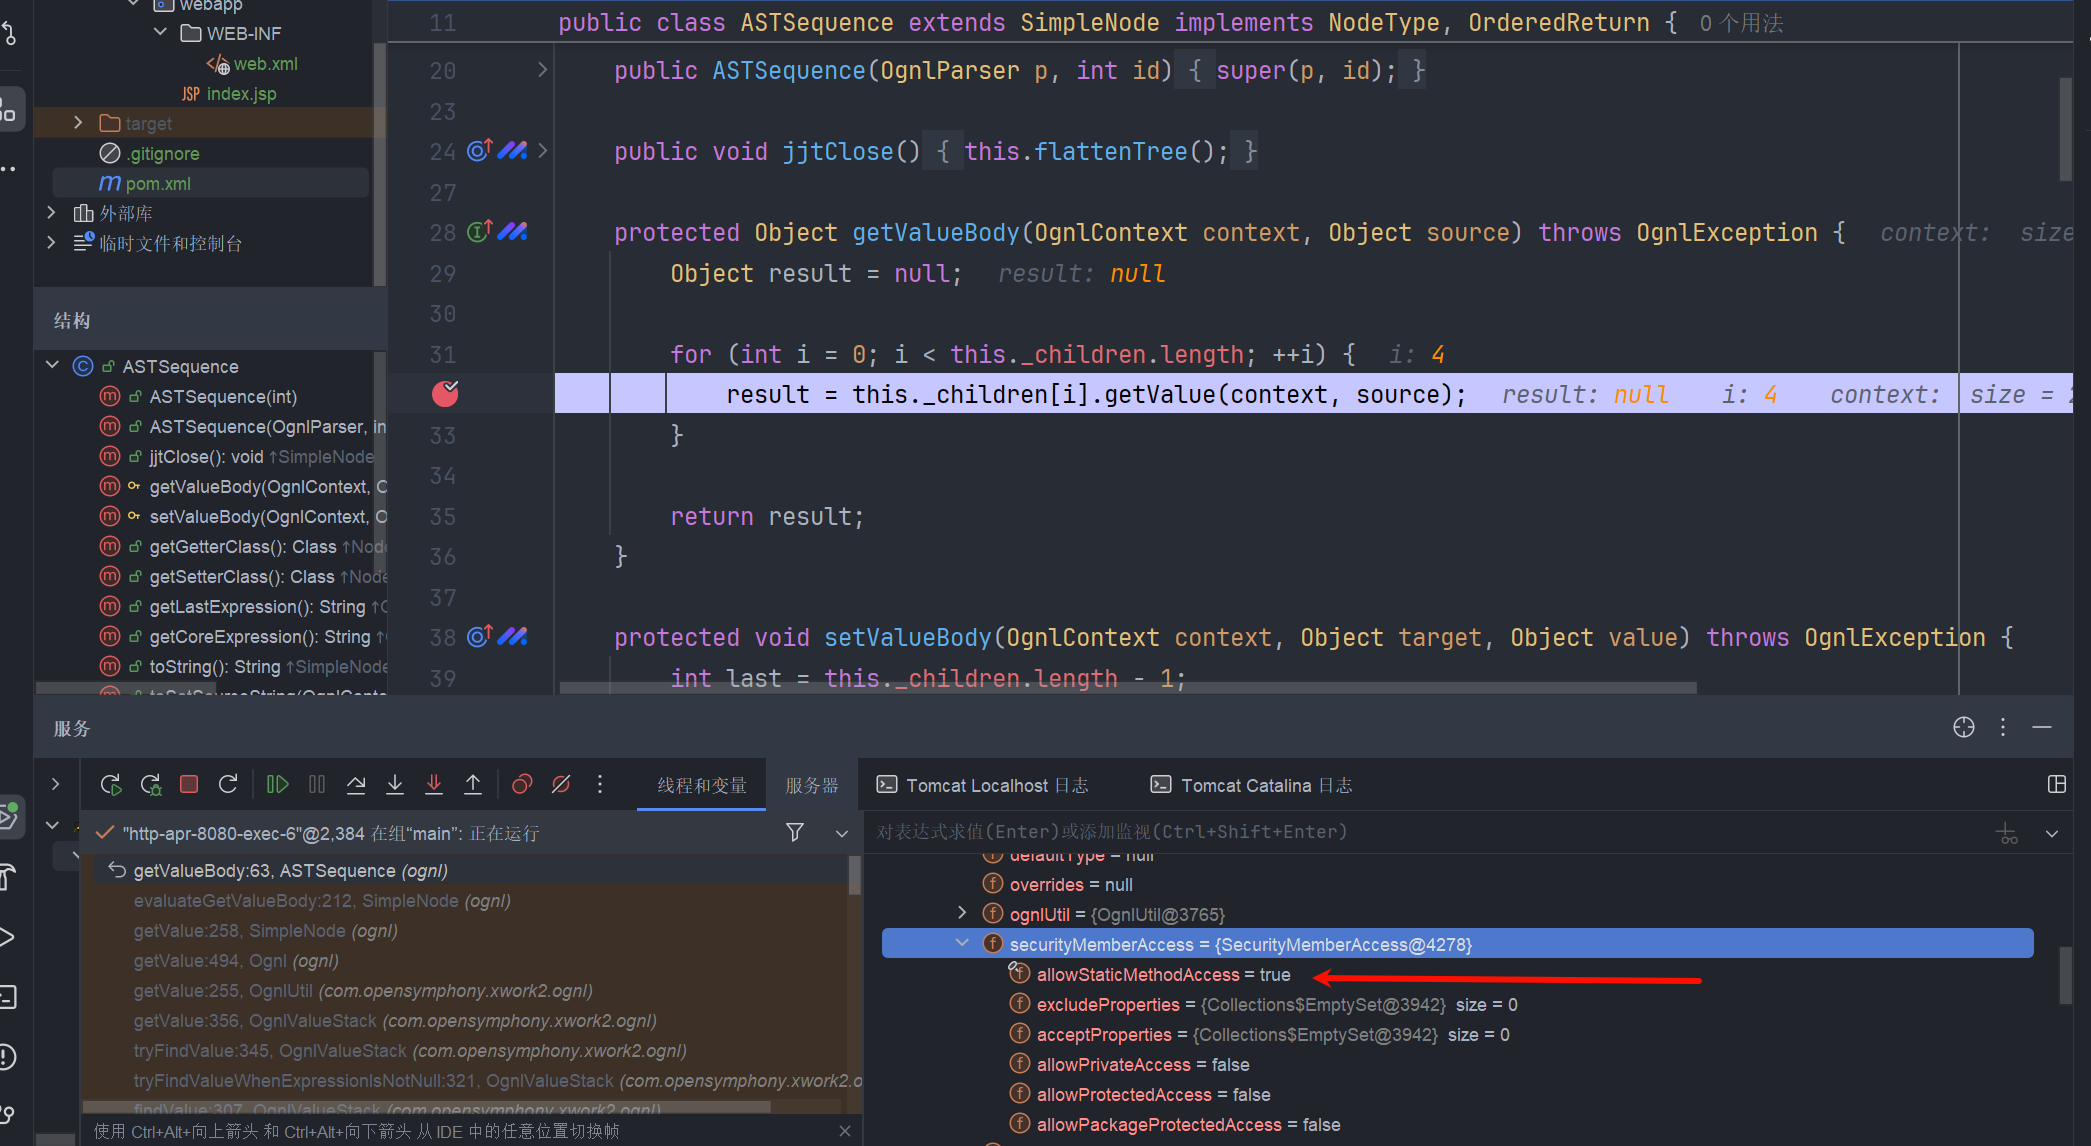The width and height of the screenshot is (2091, 1146).
Task: Click the filter icon in threads header
Action: point(795,832)
